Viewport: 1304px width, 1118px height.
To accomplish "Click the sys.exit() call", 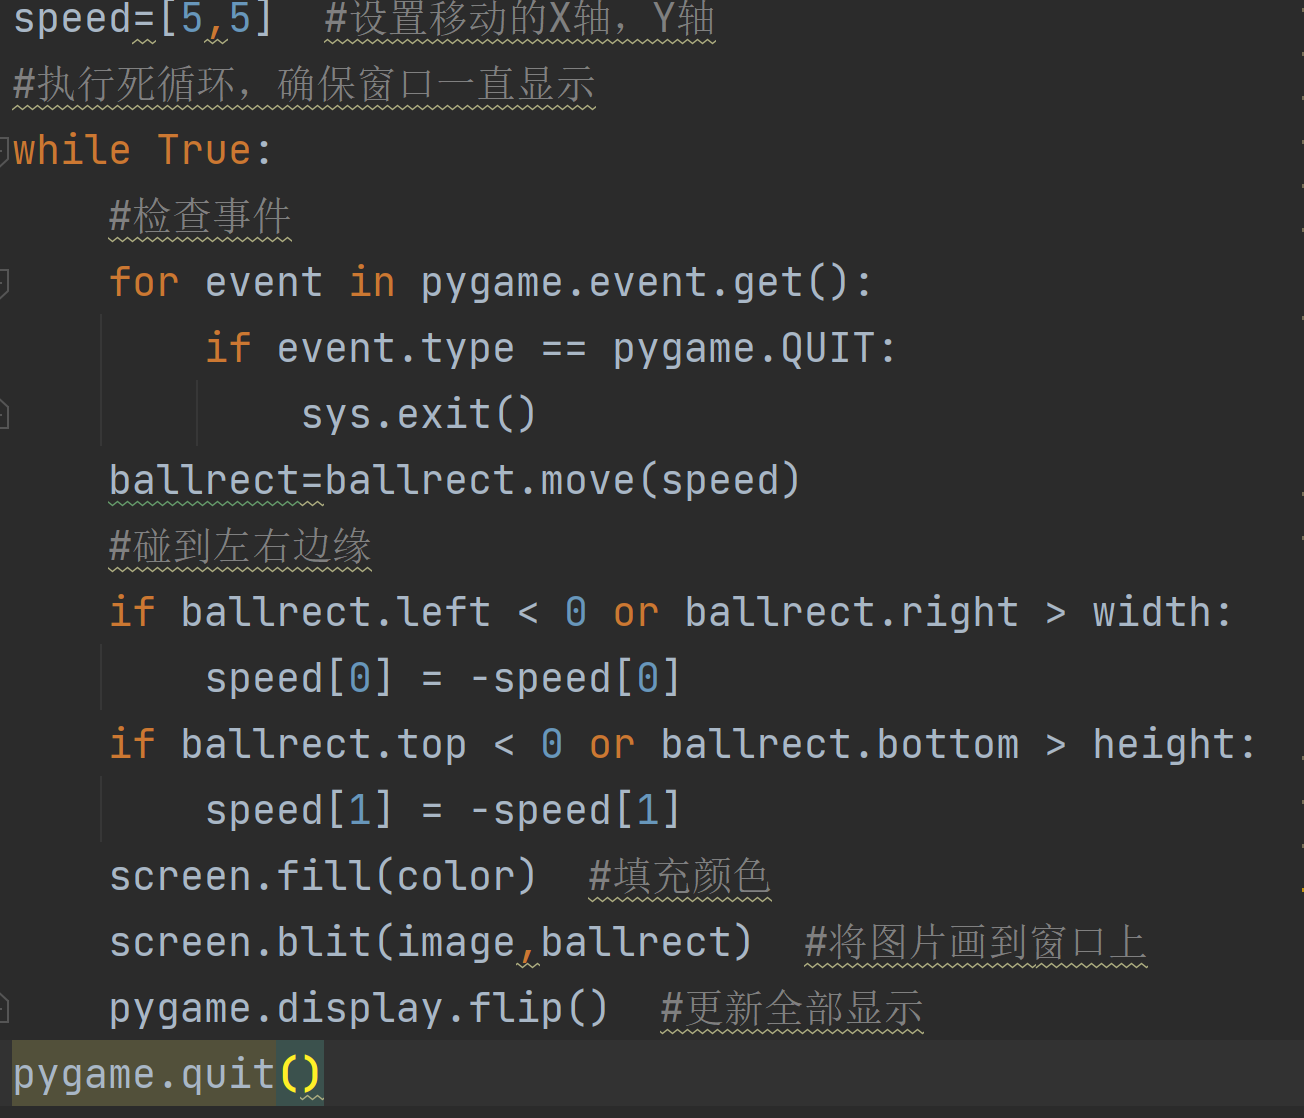I will [418, 415].
